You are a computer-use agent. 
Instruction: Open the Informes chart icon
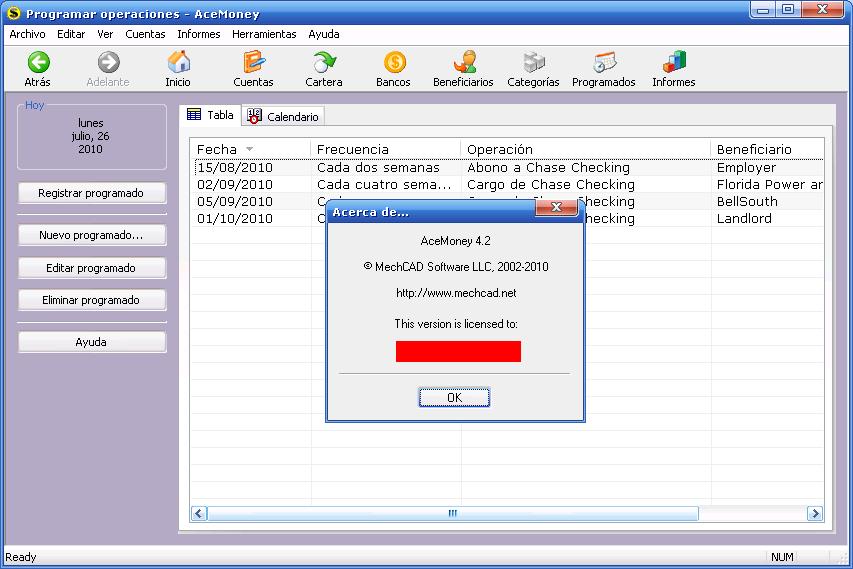pos(674,62)
